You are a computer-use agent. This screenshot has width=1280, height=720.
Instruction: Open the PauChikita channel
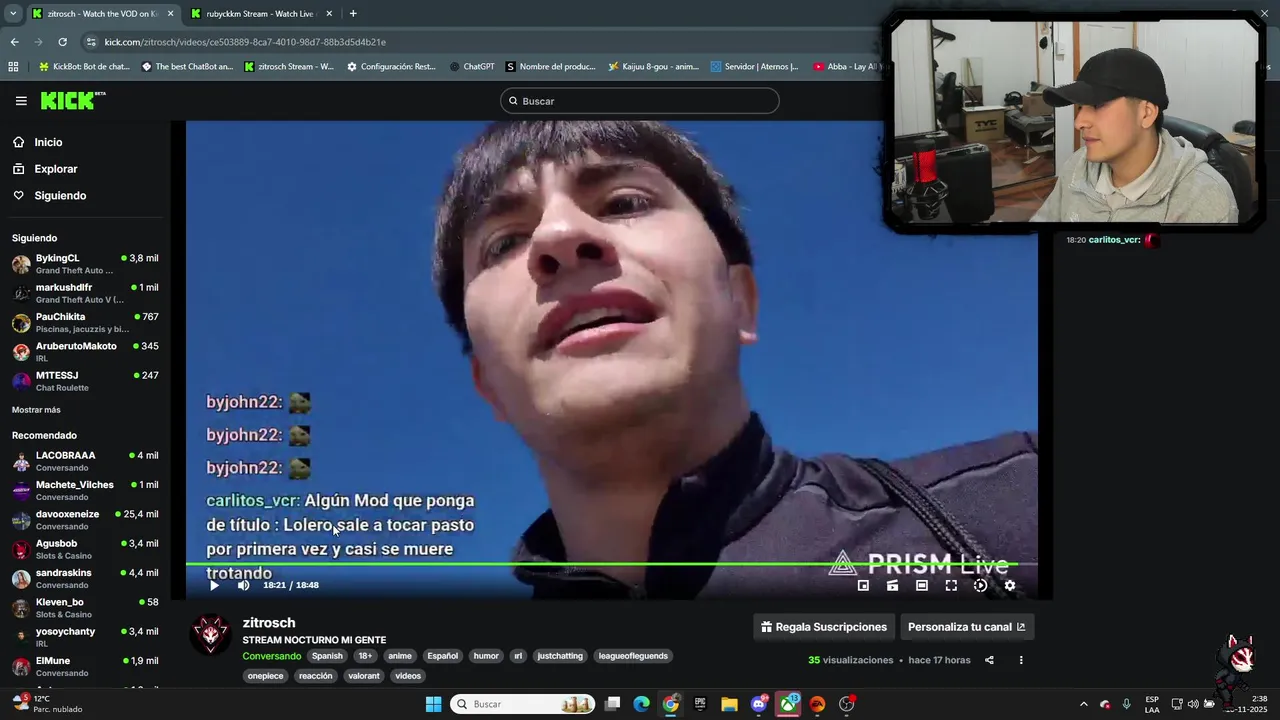(85, 322)
